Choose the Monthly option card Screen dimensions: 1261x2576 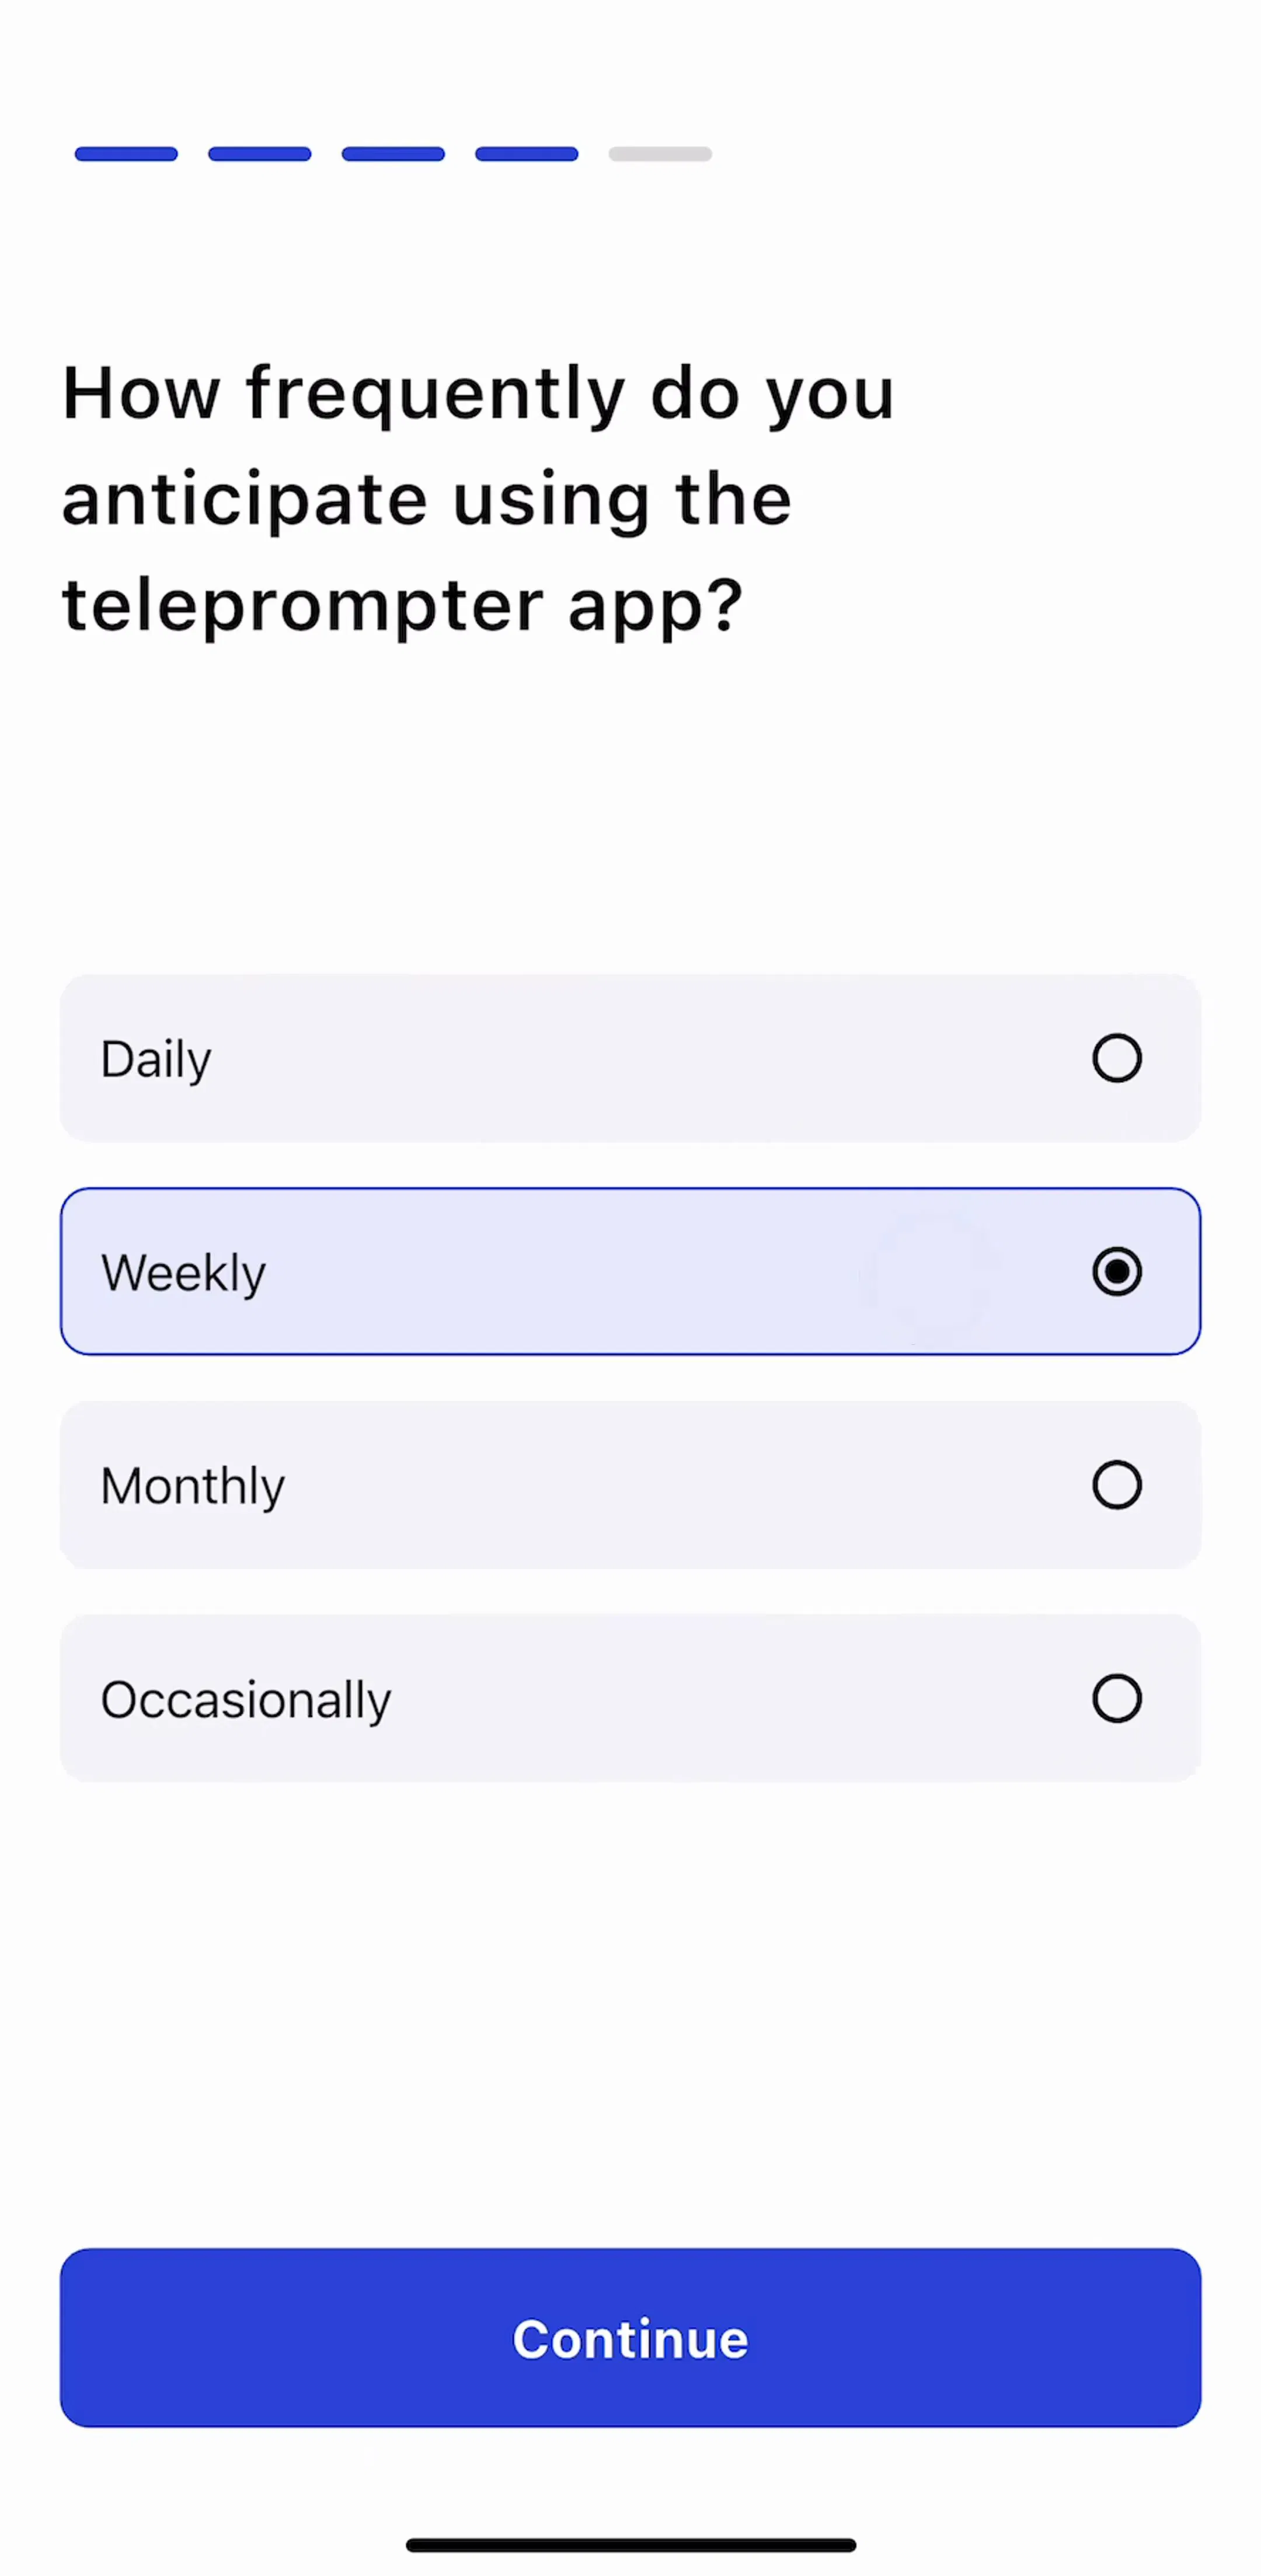click(x=630, y=1484)
